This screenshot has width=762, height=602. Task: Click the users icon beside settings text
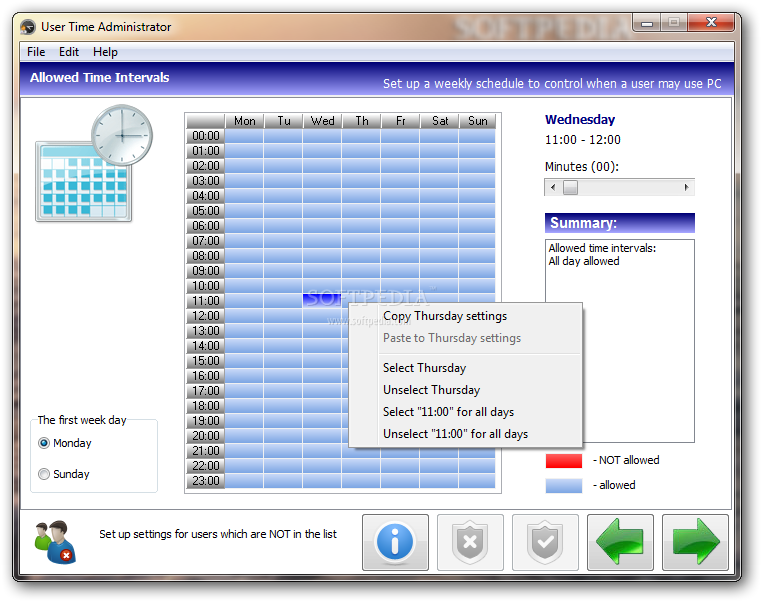click(x=55, y=542)
